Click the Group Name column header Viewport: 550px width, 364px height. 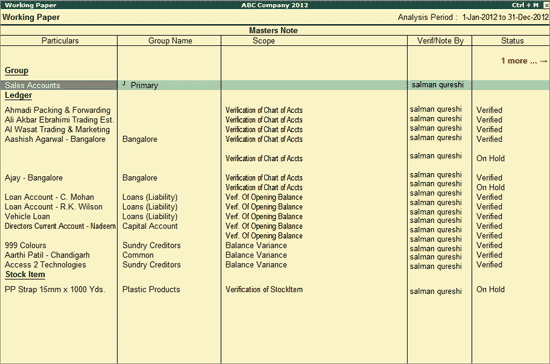pos(170,41)
